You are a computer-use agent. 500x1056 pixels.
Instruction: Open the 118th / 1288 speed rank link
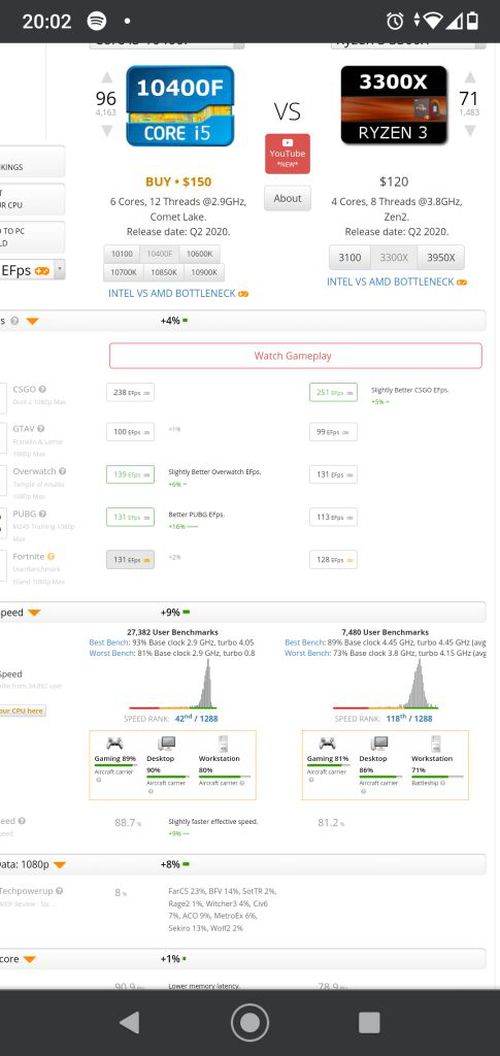pyautogui.click(x=409, y=719)
